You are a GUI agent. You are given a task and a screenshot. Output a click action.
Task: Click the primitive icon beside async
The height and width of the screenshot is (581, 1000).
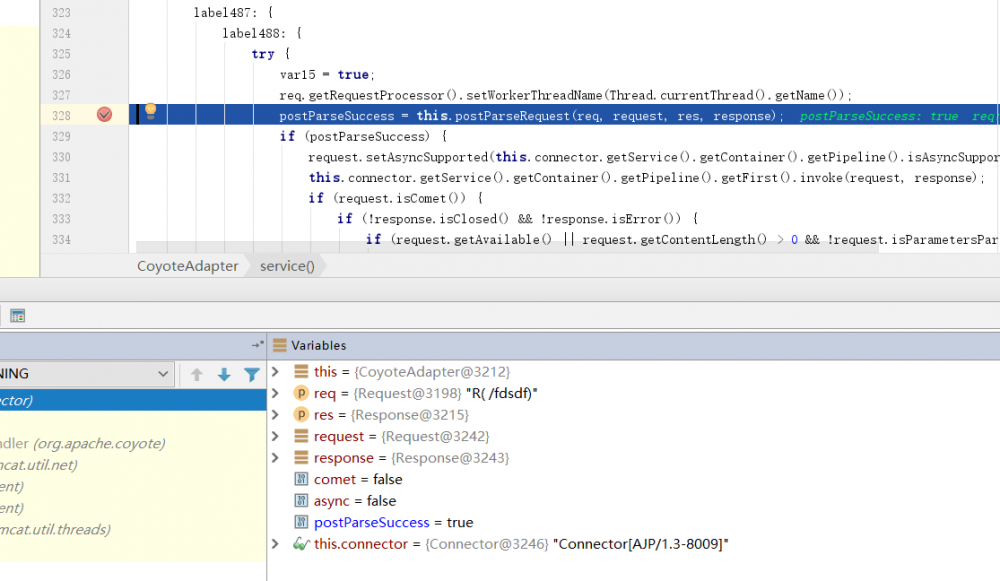pyautogui.click(x=301, y=501)
